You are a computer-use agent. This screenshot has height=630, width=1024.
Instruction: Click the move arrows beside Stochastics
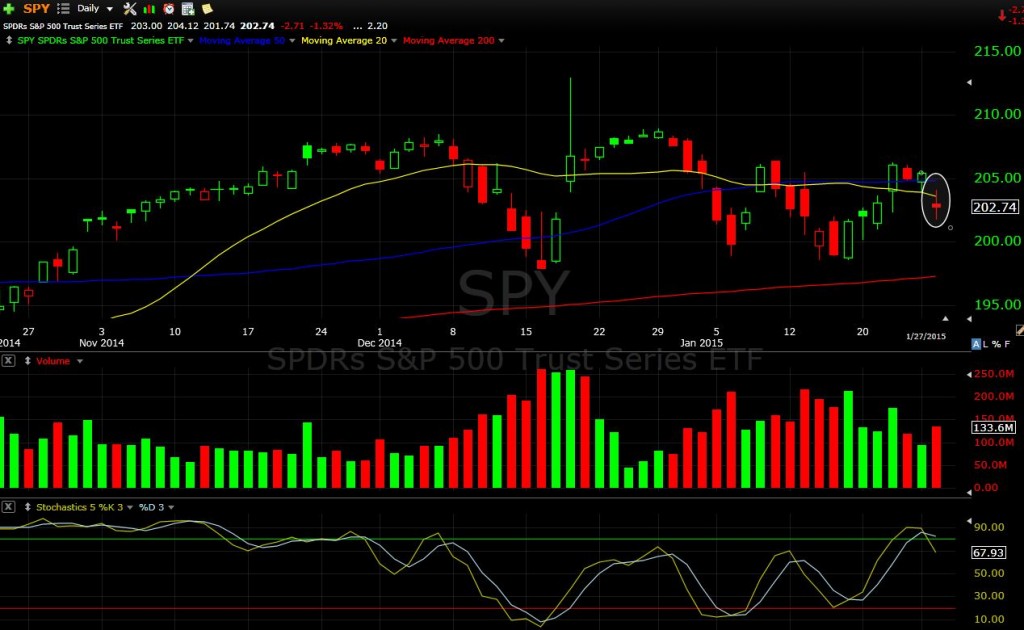click(27, 507)
